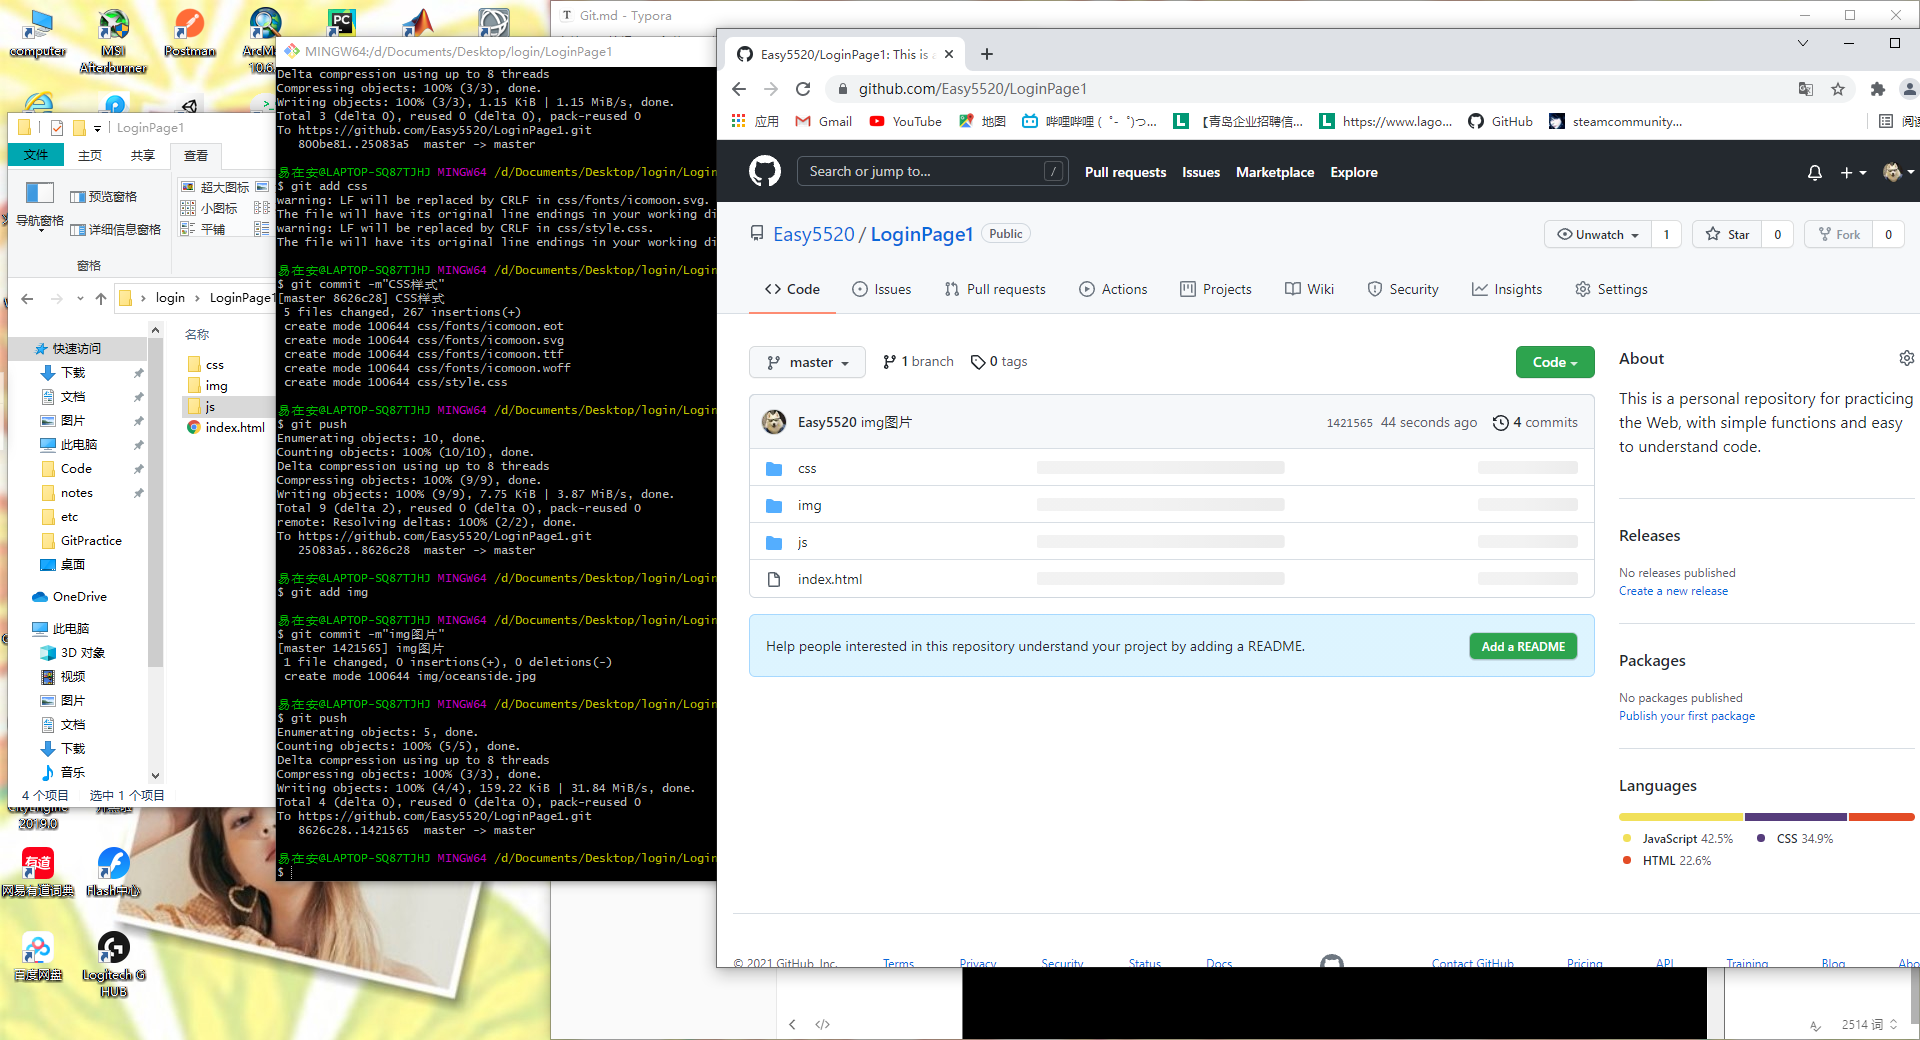Go up one folder in File Explorer

101,298
